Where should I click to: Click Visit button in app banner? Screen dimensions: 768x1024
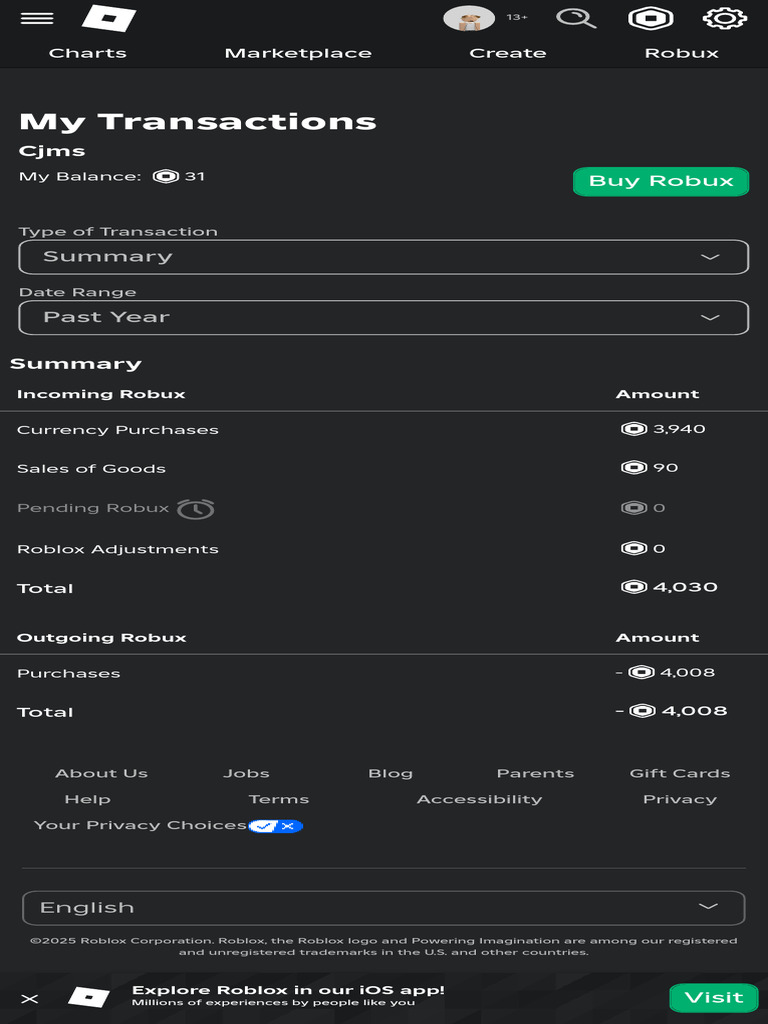[714, 998]
